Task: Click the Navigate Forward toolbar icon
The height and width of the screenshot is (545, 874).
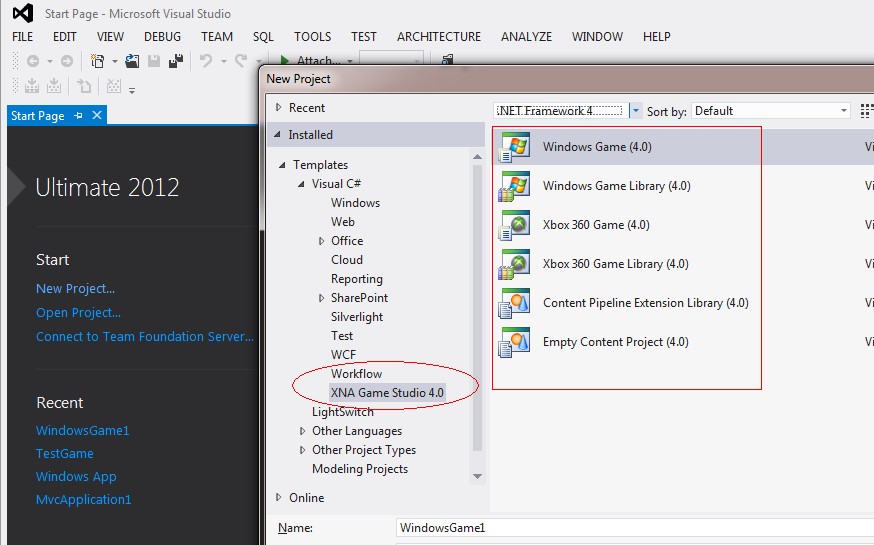Action: tap(66, 61)
